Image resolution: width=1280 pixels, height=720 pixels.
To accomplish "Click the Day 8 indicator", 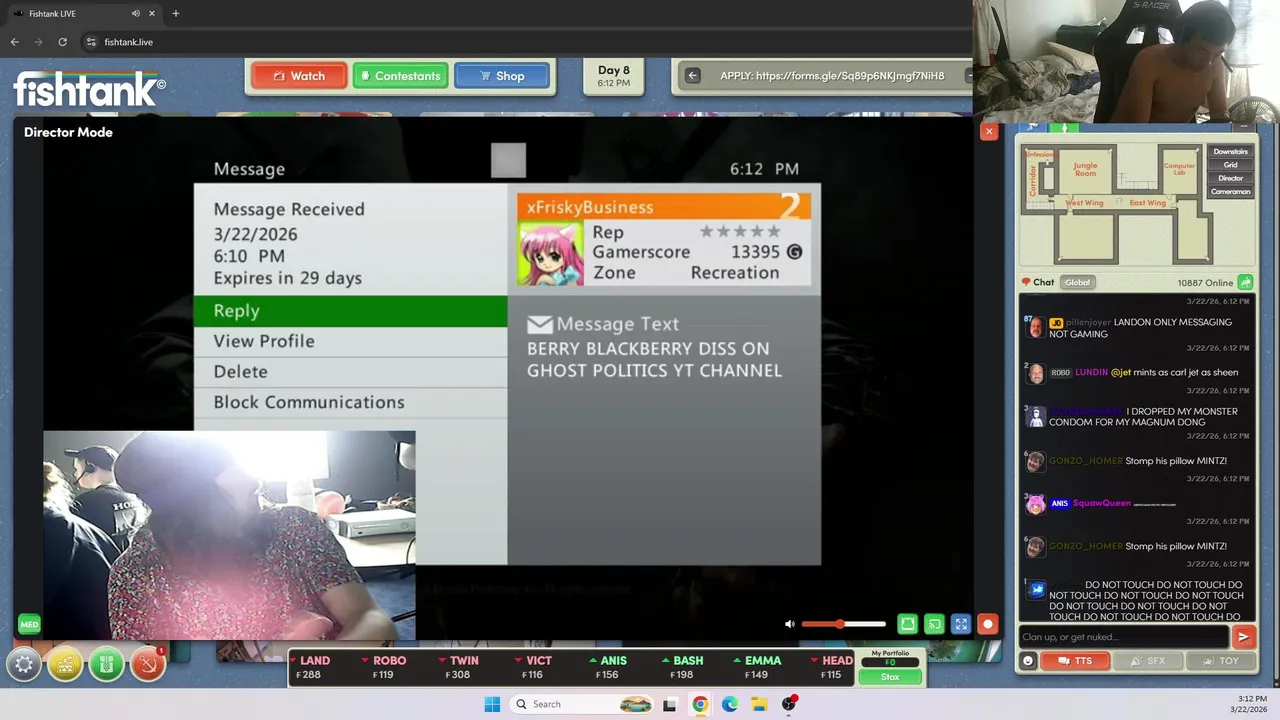I will tap(614, 76).
